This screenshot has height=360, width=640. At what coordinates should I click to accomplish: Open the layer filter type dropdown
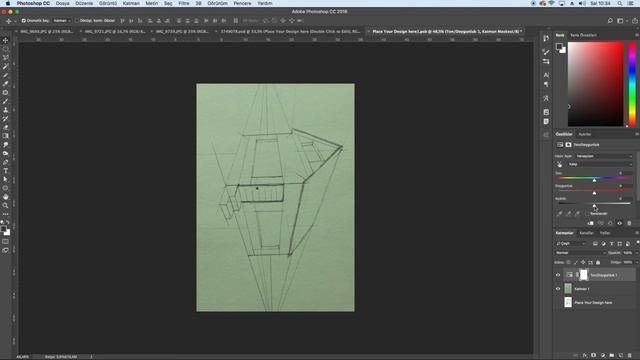pyautogui.click(x=571, y=244)
